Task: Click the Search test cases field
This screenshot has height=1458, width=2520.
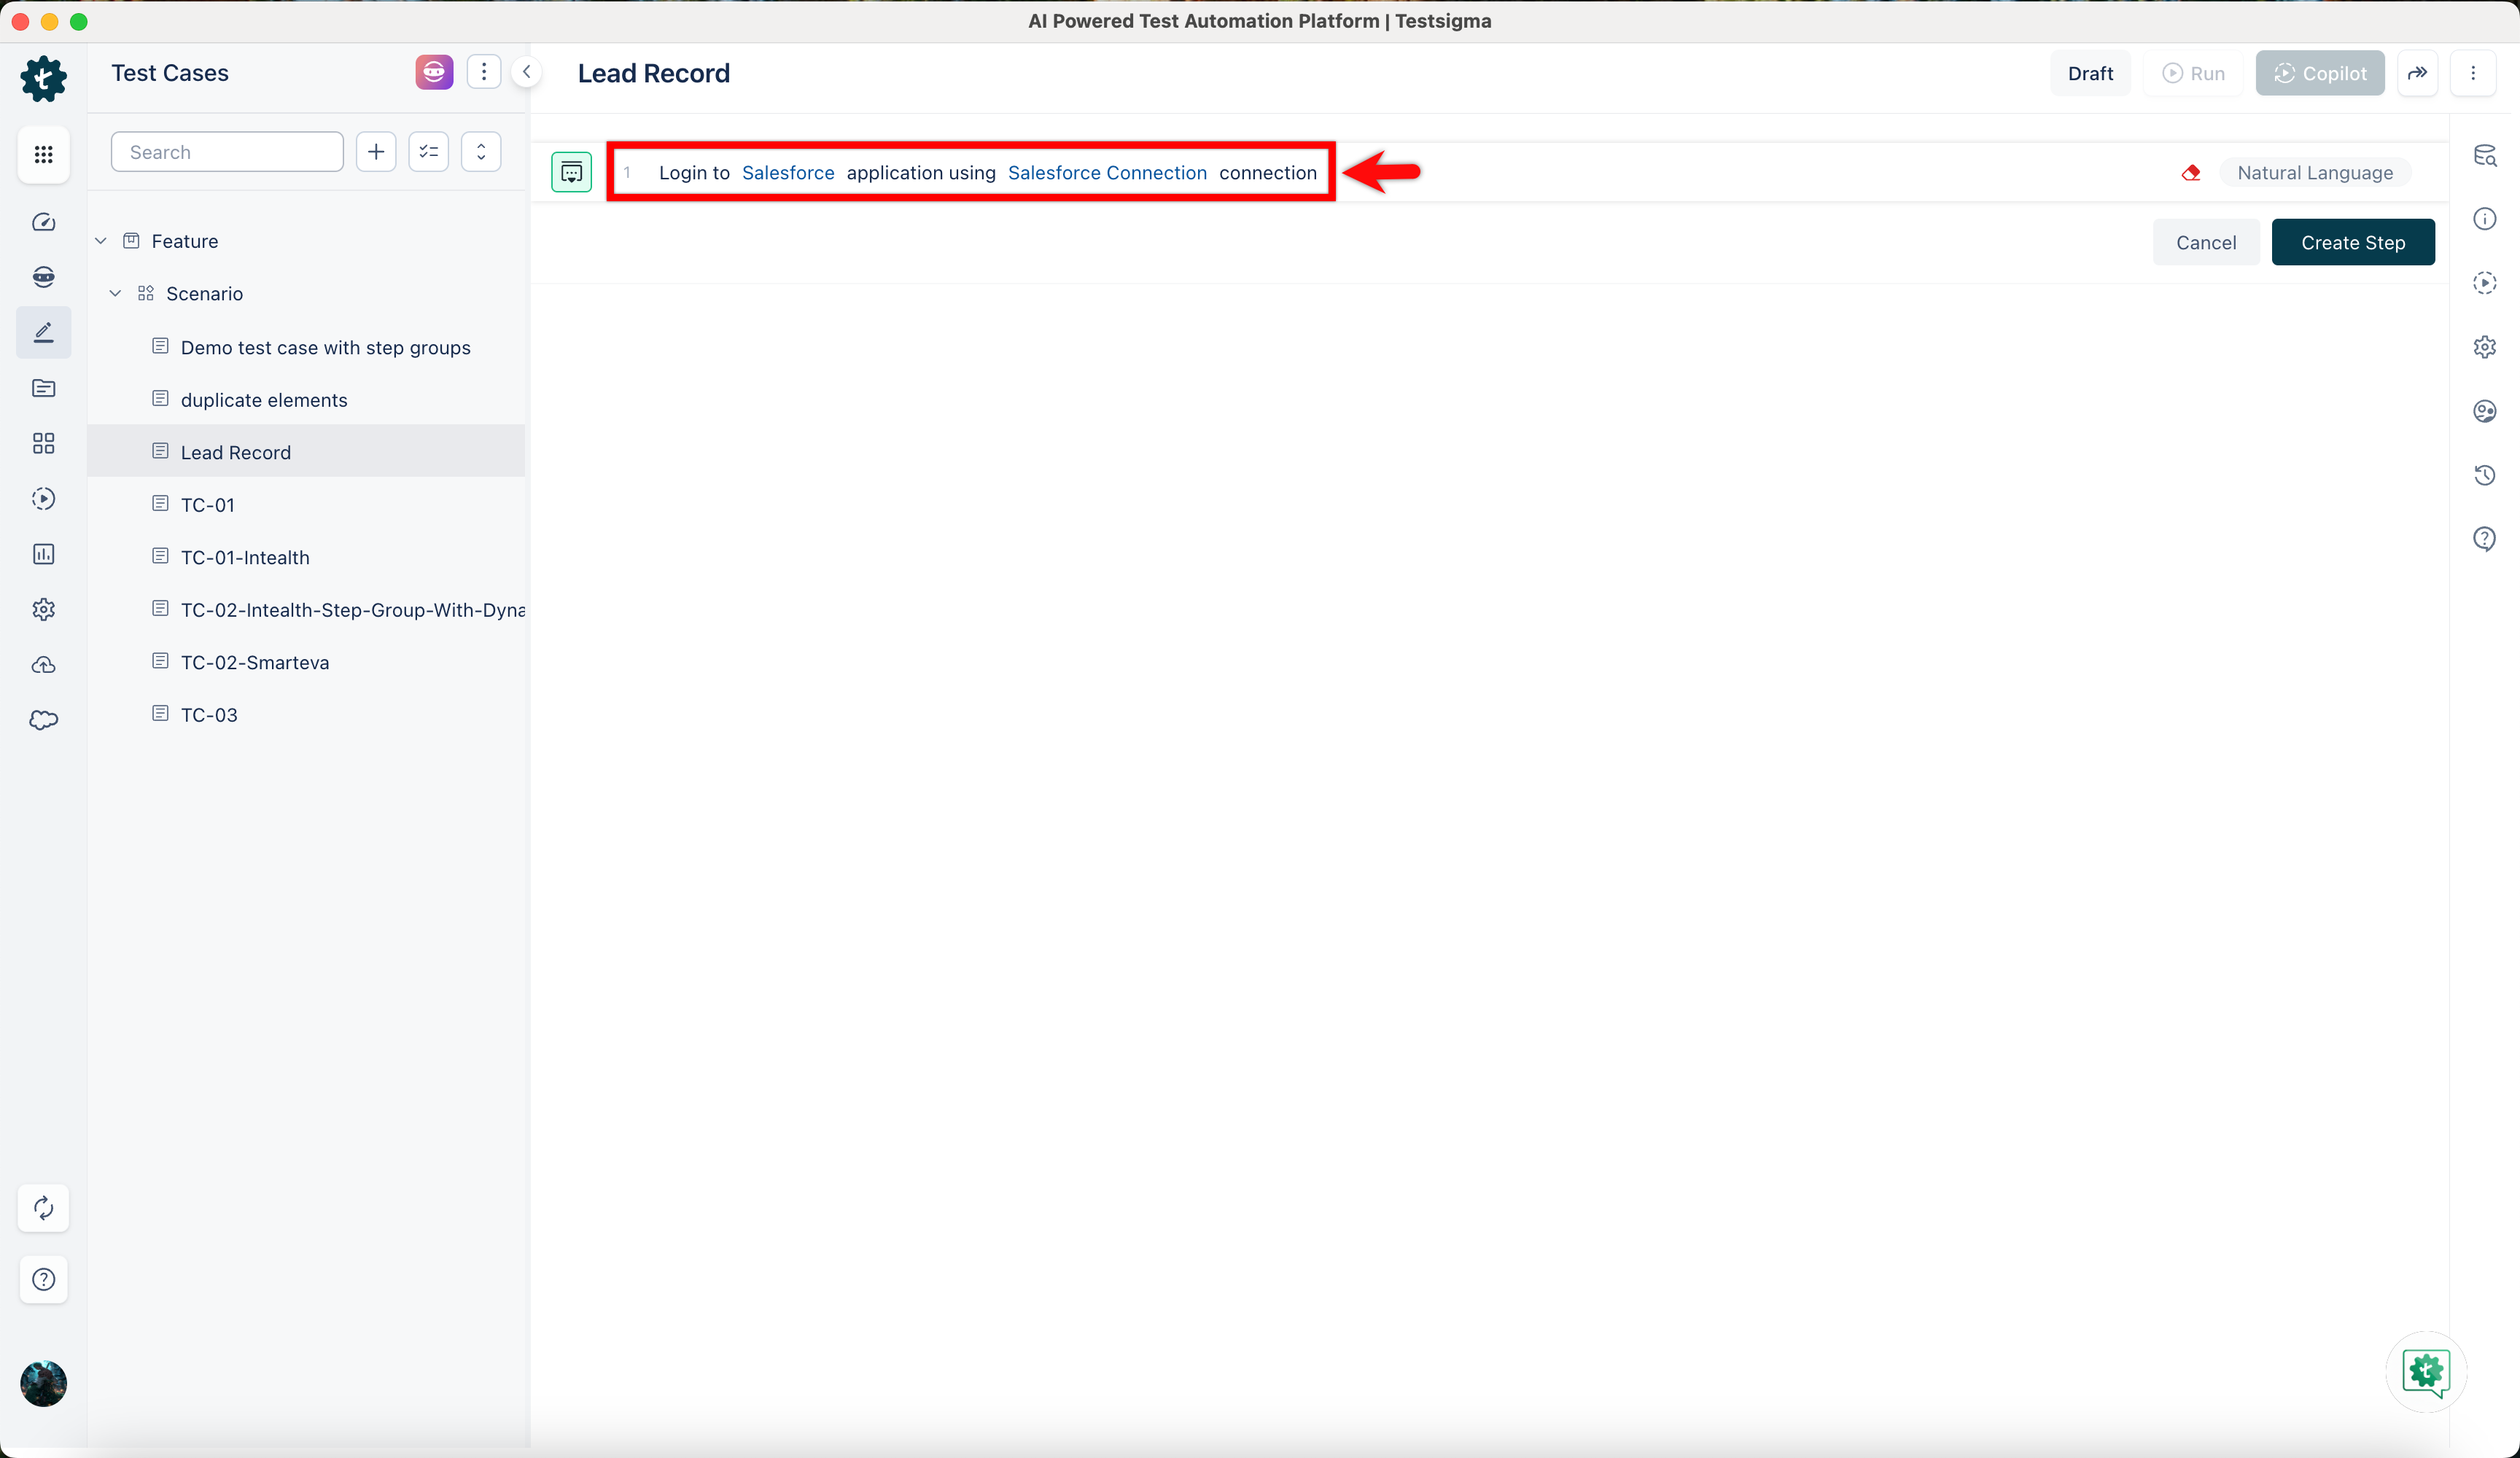Action: point(227,152)
